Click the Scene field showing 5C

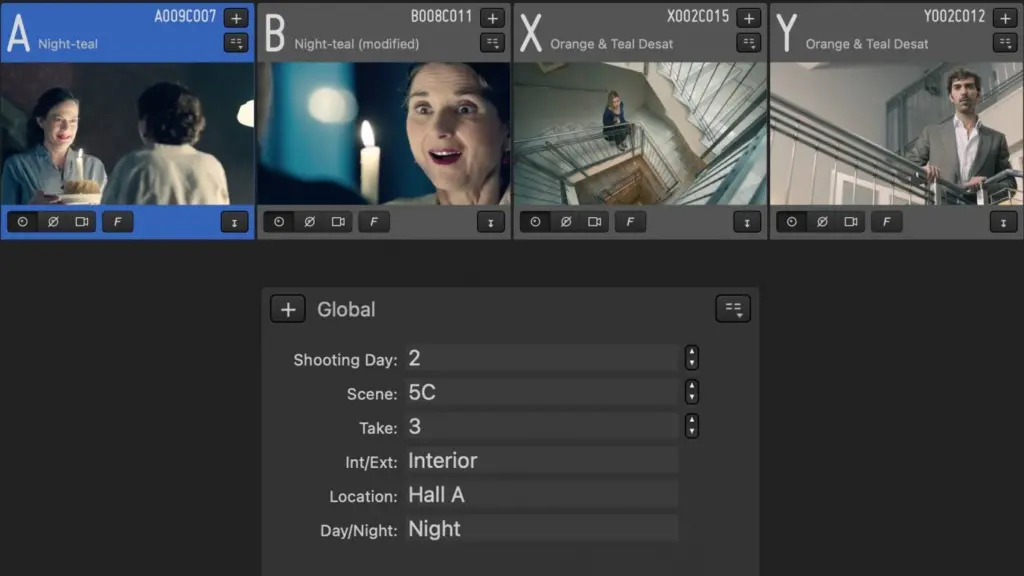(x=542, y=392)
